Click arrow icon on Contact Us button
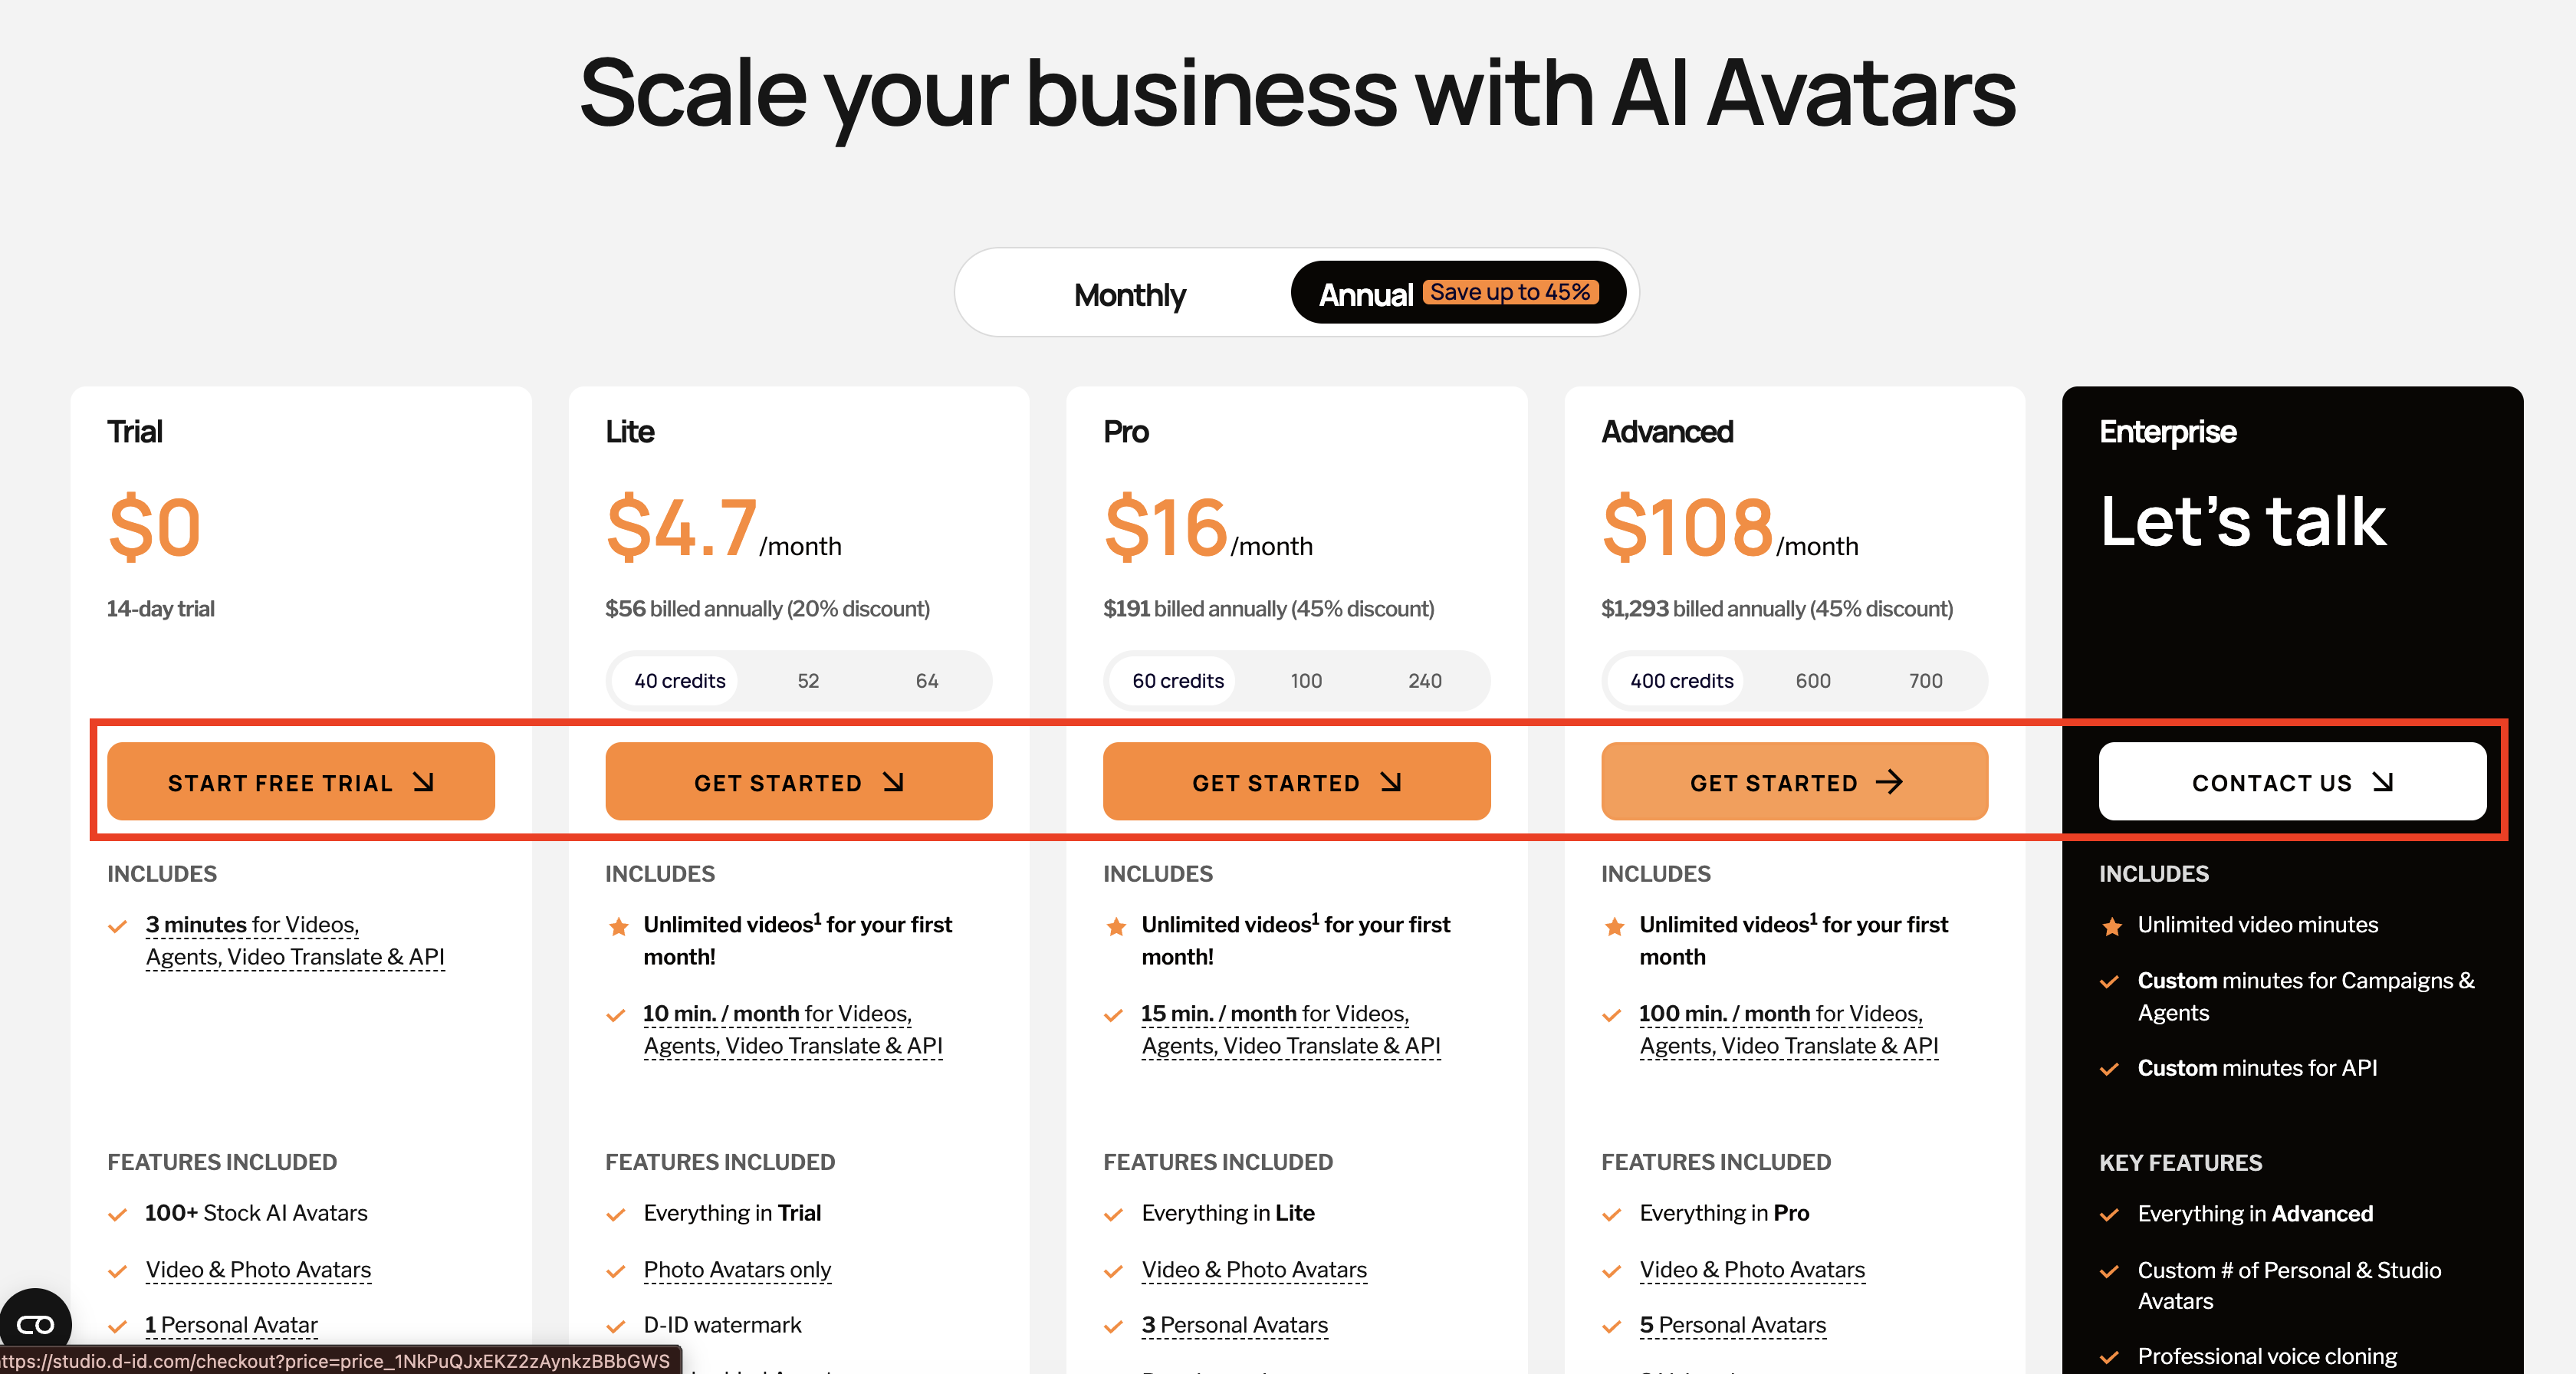This screenshot has height=1374, width=2576. (x=2383, y=782)
